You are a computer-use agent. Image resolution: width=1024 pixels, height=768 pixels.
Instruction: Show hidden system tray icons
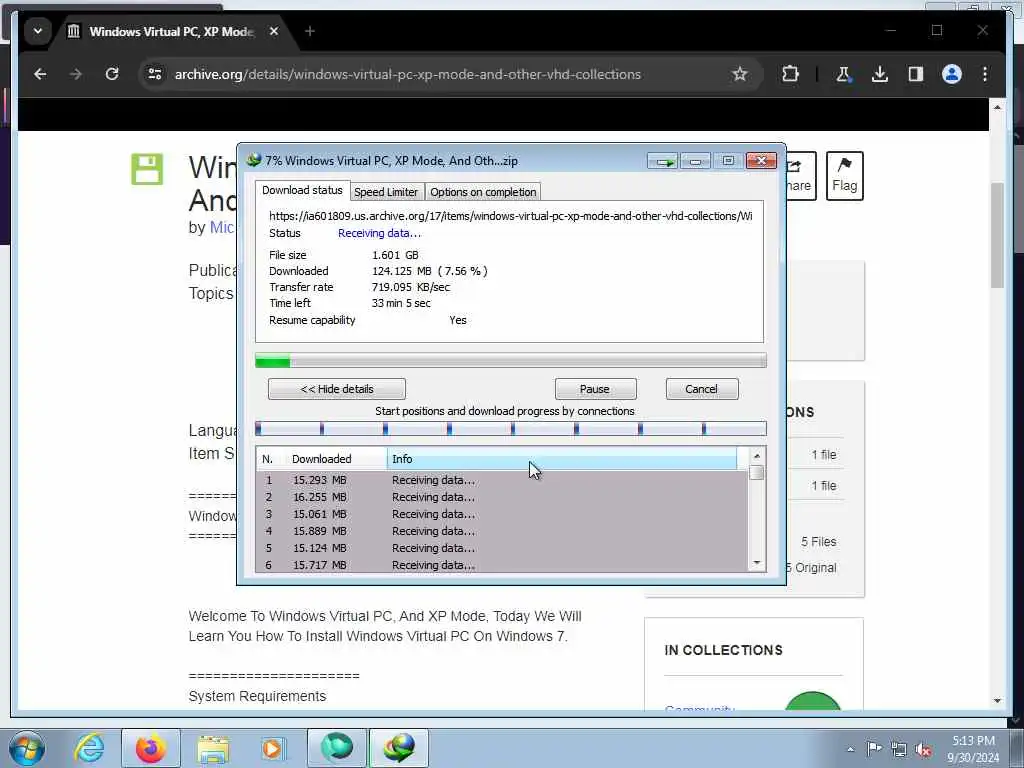(x=850, y=749)
